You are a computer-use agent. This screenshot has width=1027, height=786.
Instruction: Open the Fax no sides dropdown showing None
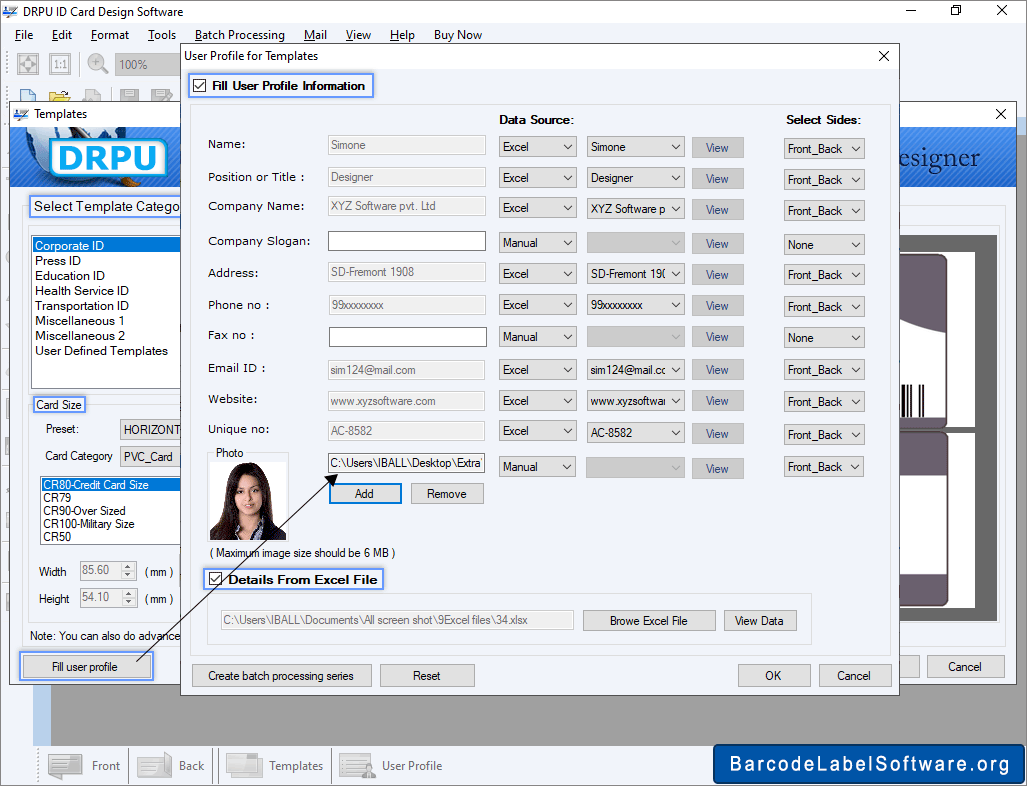824,338
